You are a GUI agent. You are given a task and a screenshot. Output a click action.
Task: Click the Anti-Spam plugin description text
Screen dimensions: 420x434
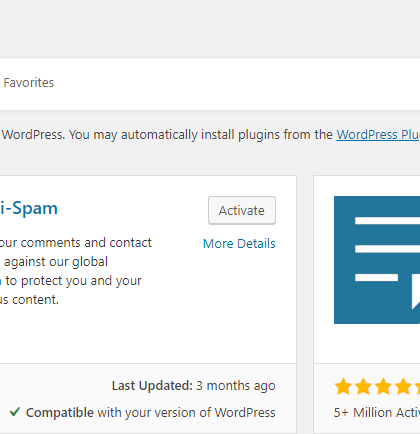click(76, 271)
